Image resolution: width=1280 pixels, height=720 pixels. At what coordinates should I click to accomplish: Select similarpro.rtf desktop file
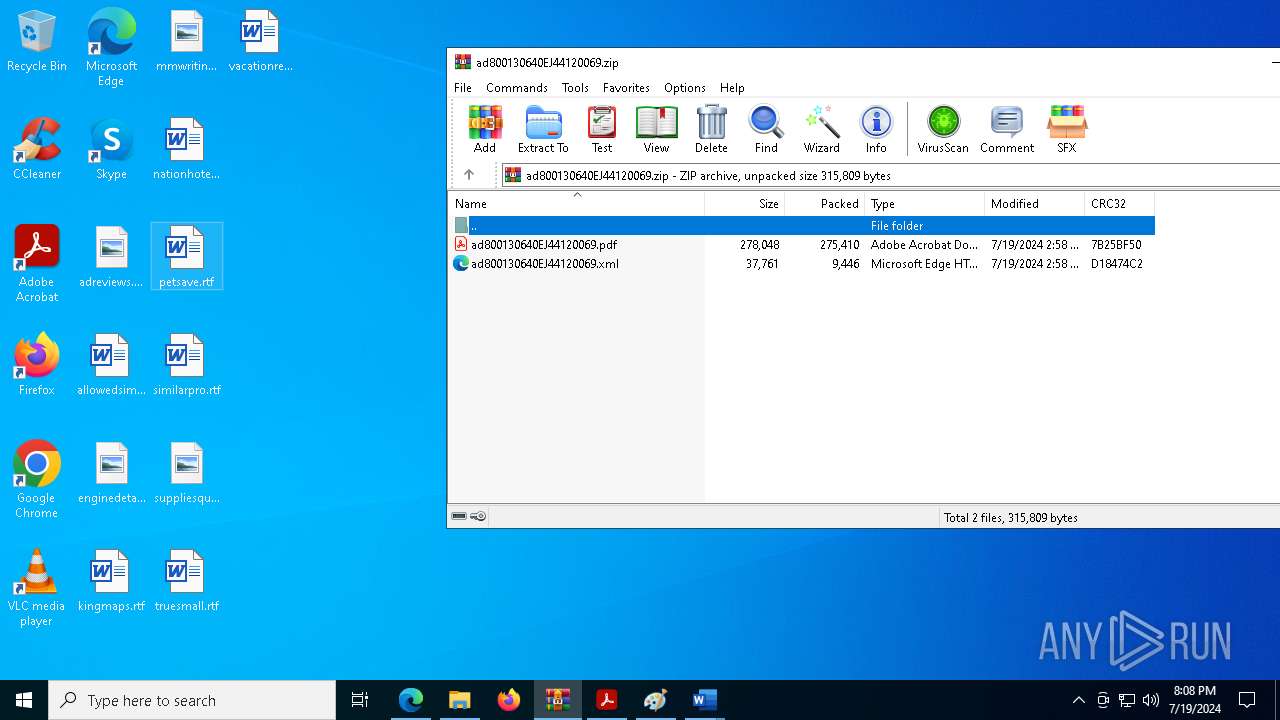(186, 365)
